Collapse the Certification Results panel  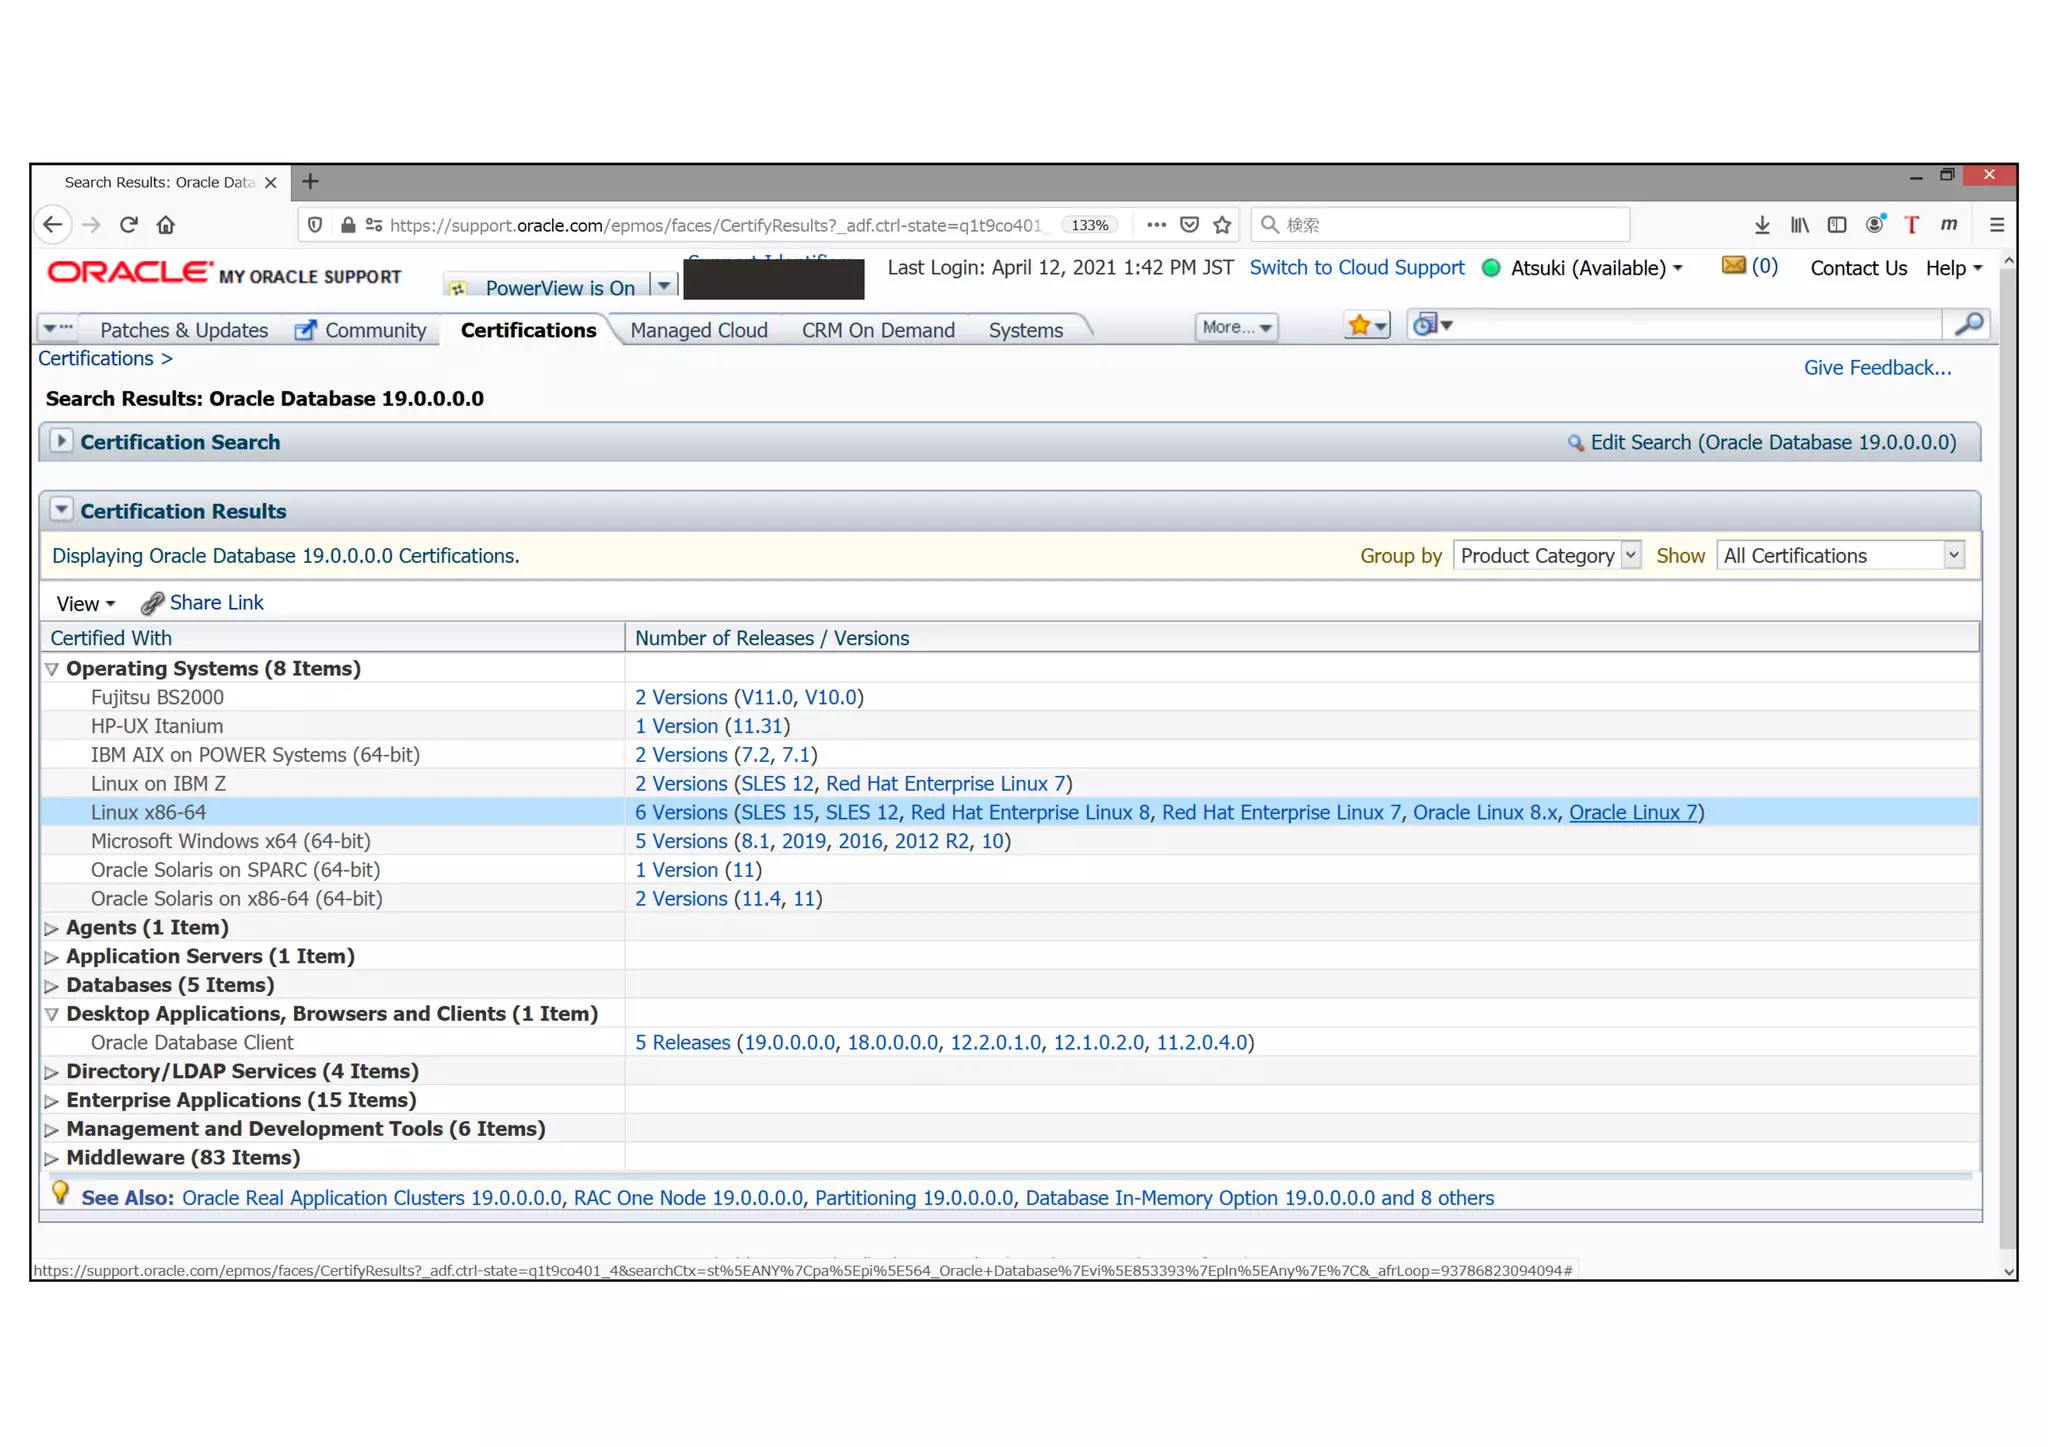[x=61, y=510]
